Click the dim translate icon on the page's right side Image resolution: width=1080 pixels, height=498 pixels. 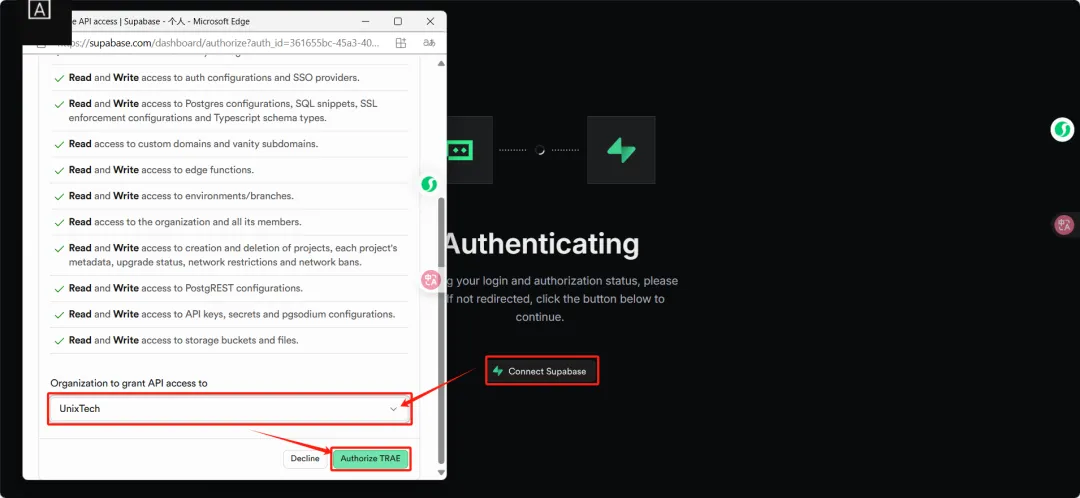coord(1065,225)
